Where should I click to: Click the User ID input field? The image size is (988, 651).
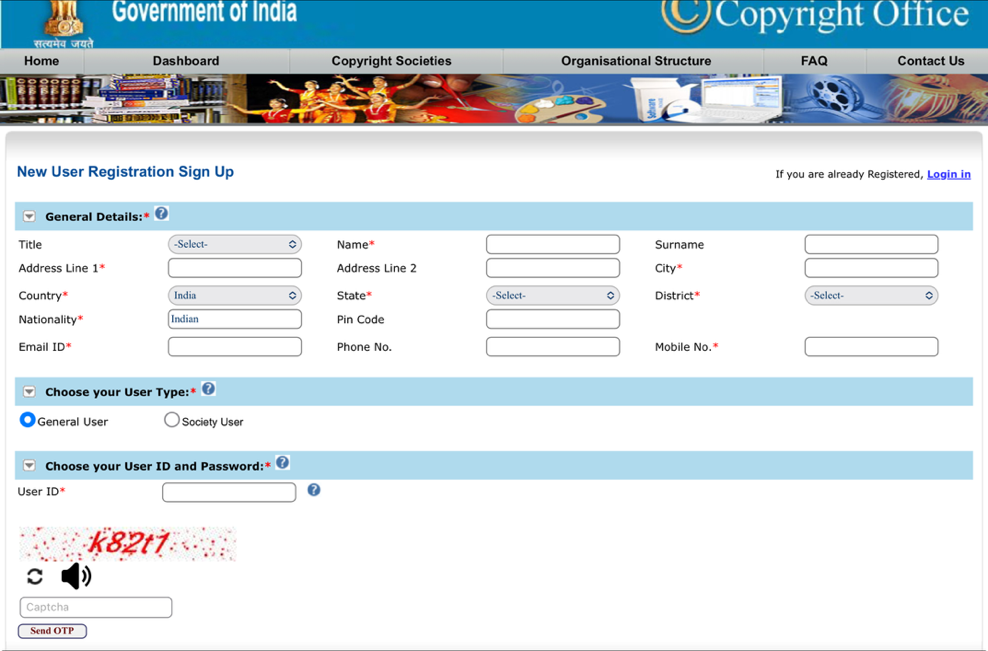point(229,492)
